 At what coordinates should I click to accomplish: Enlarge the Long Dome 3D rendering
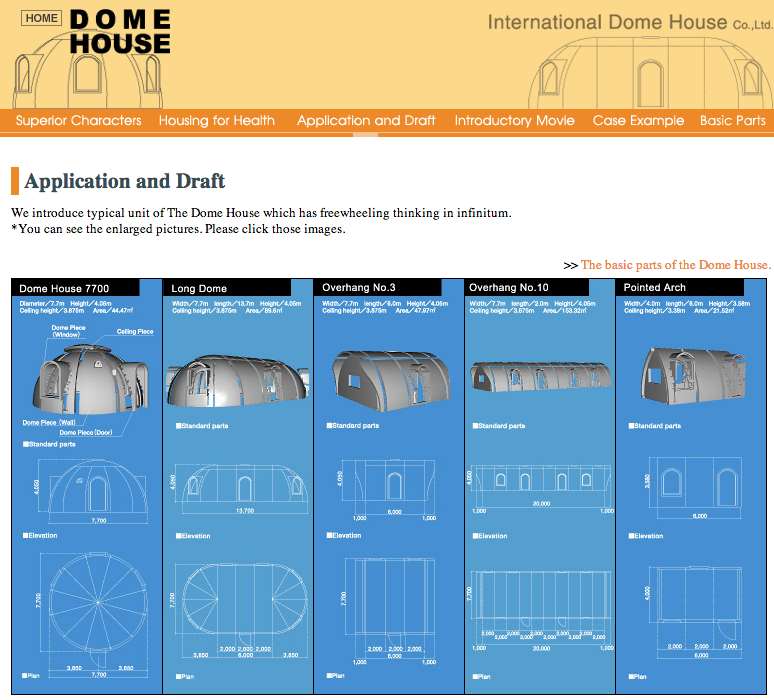tap(238, 381)
